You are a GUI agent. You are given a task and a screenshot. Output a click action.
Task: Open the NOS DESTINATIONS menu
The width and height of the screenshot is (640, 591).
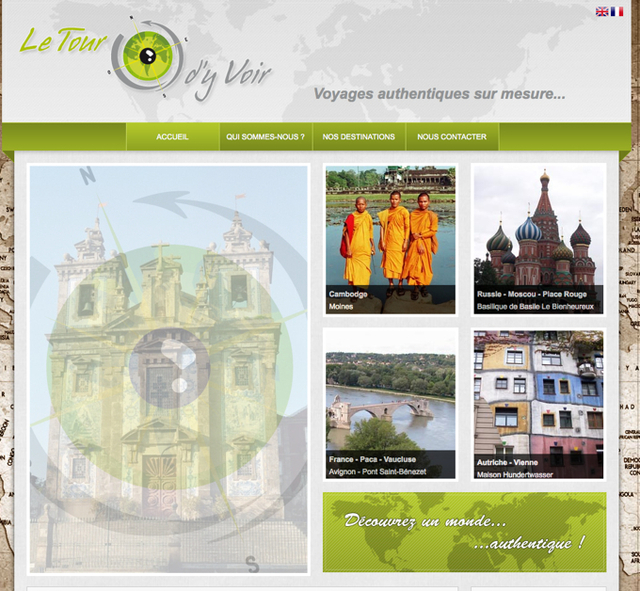[x=359, y=137]
